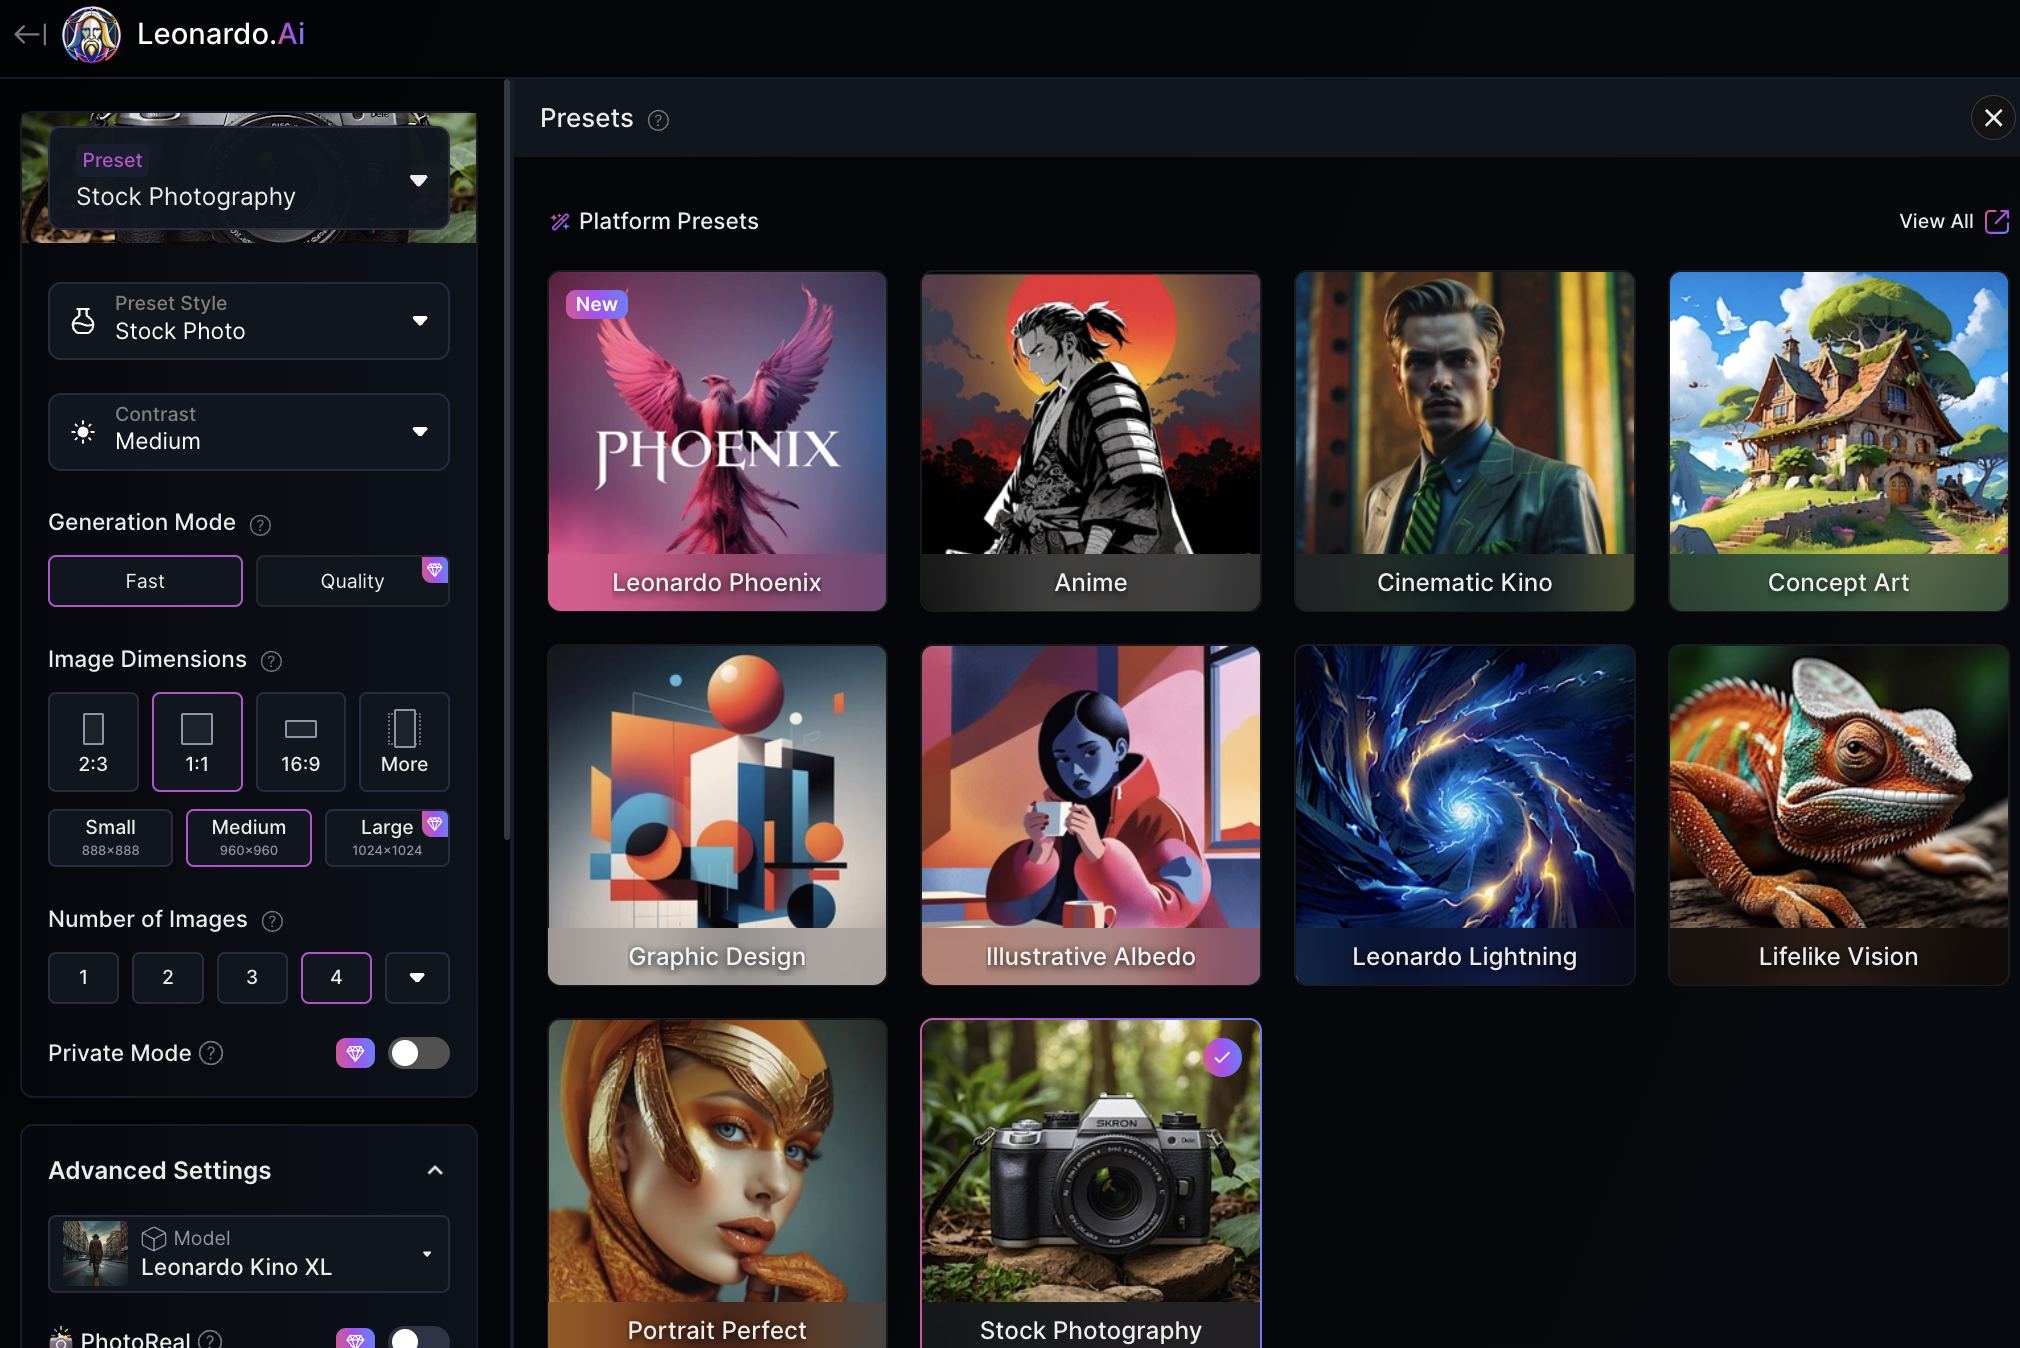
Task: Click Number of Images help icon
Action: tap(272, 921)
